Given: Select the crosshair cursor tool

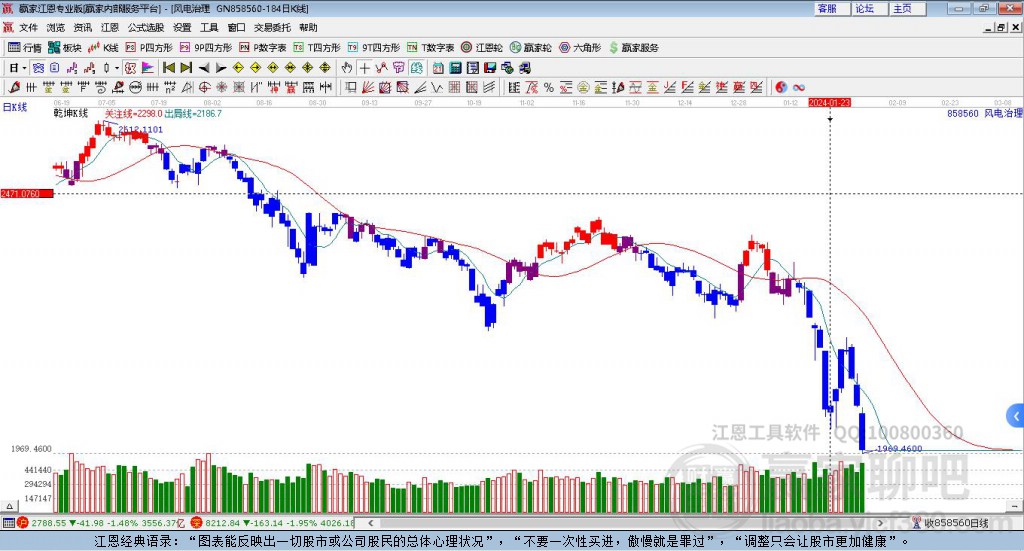Looking at the screenshot, I should click(x=364, y=68).
